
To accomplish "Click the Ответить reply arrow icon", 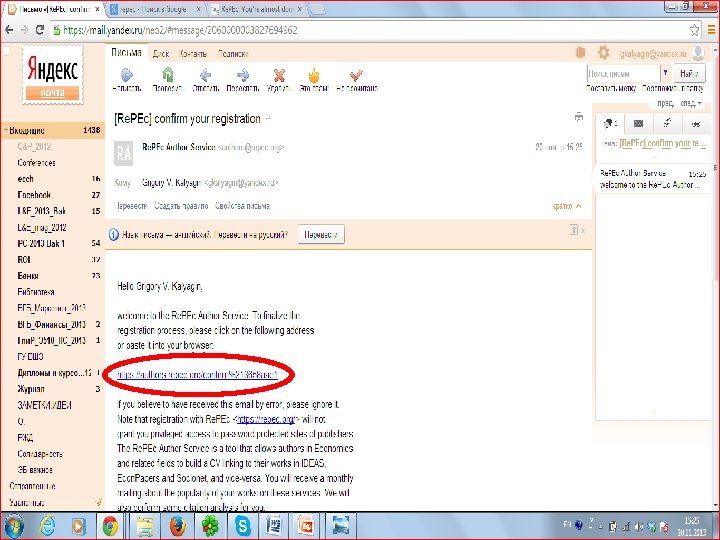I will tap(205, 74).
